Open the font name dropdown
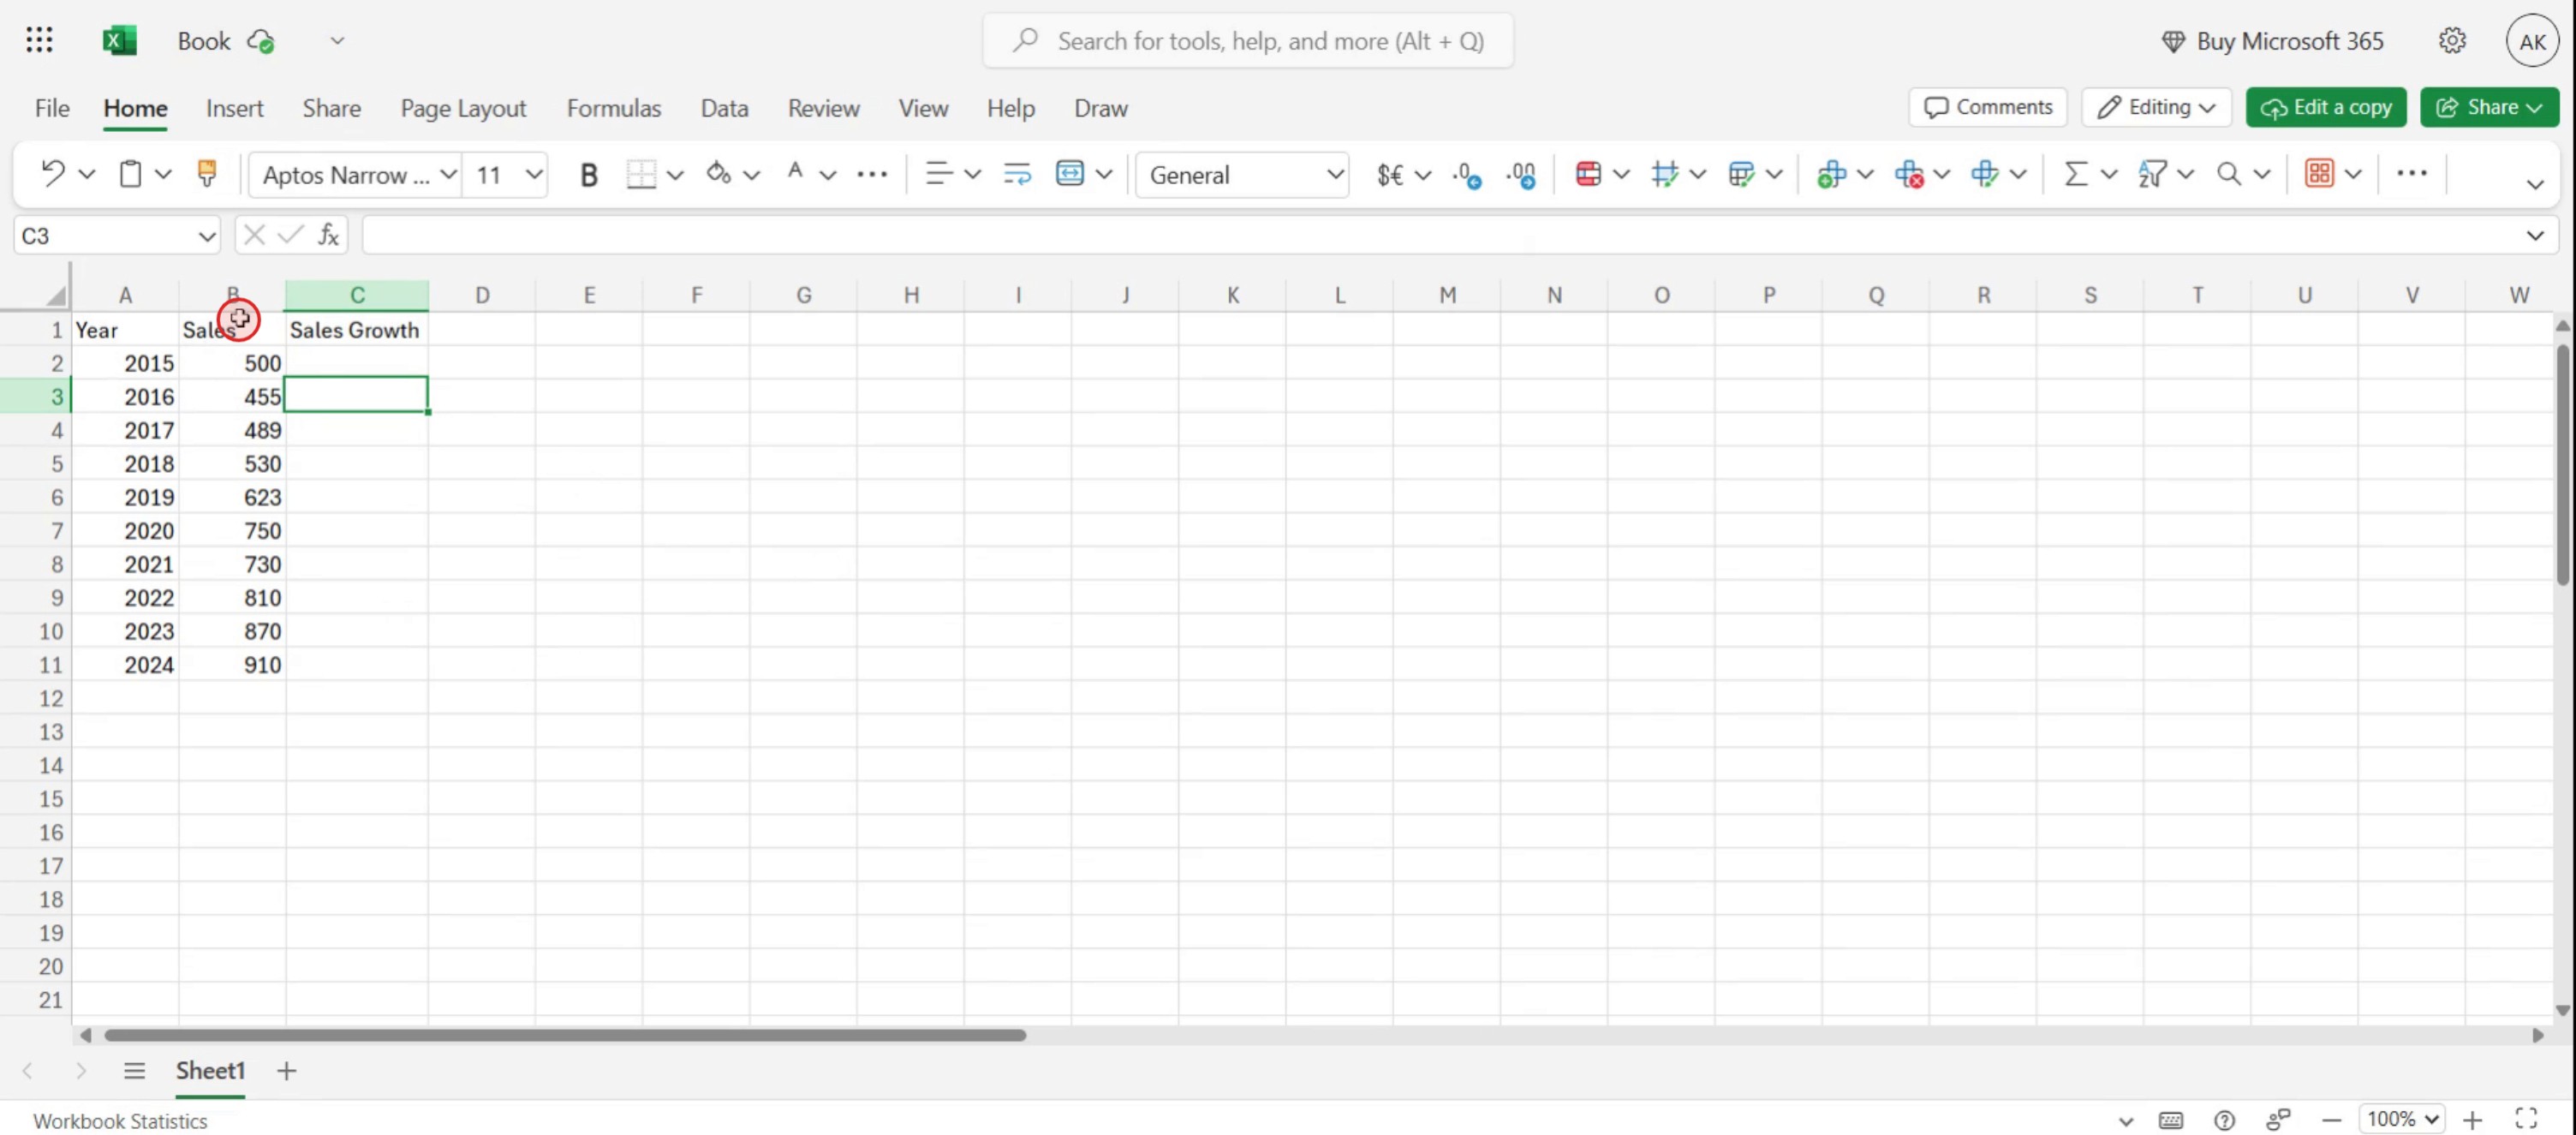The height and width of the screenshot is (1135, 2576). click(448, 175)
